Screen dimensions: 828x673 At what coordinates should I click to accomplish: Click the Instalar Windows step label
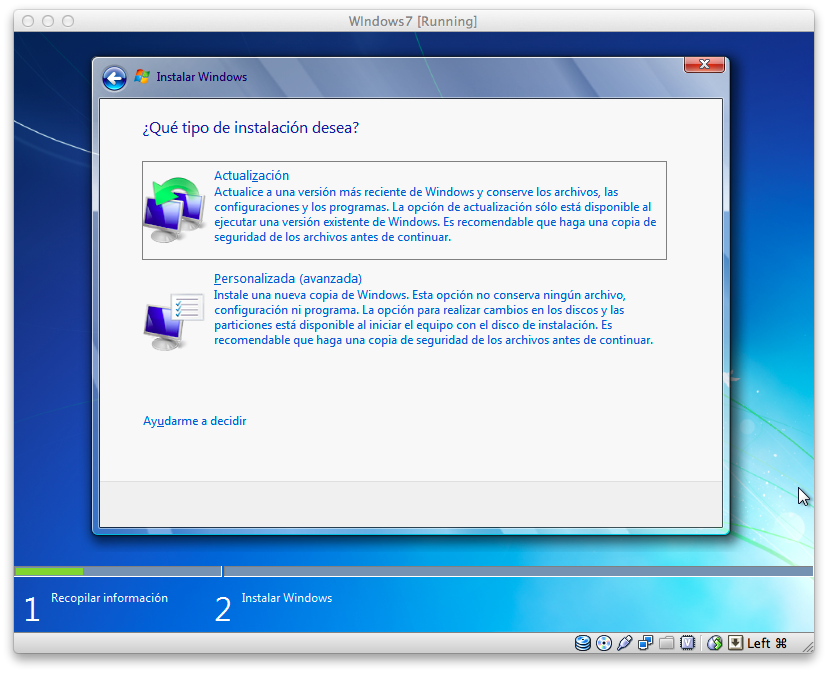pyautogui.click(x=286, y=597)
